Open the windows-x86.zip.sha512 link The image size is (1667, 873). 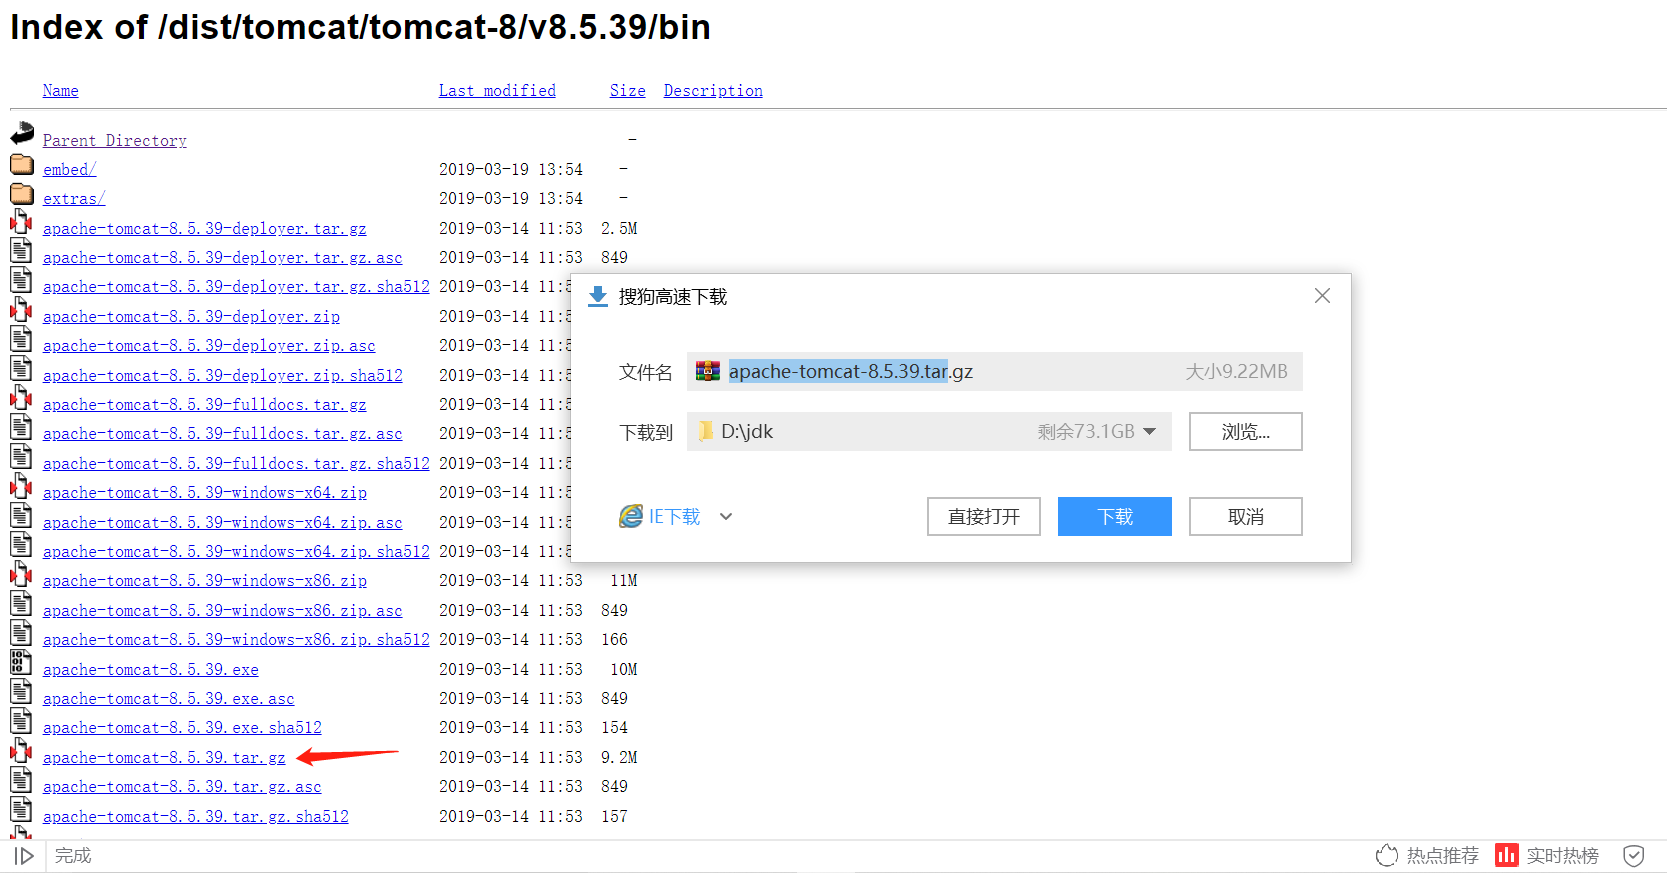(x=236, y=640)
